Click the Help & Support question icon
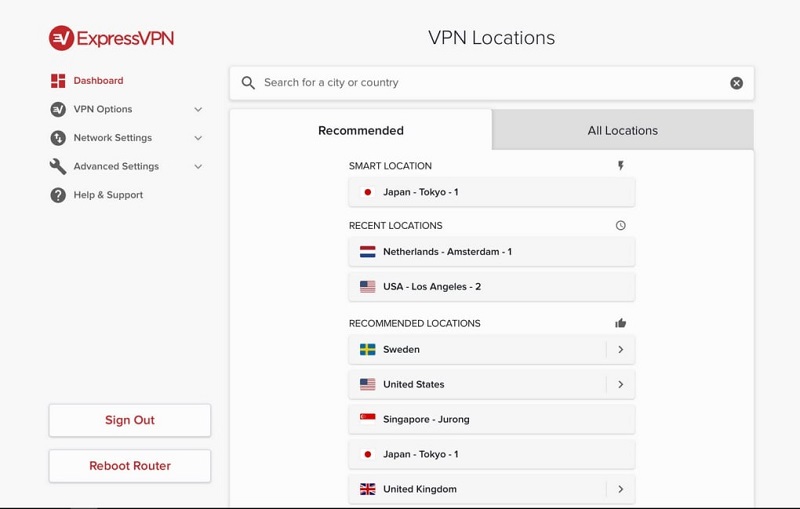Screen dimensions: 800x509 58,195
